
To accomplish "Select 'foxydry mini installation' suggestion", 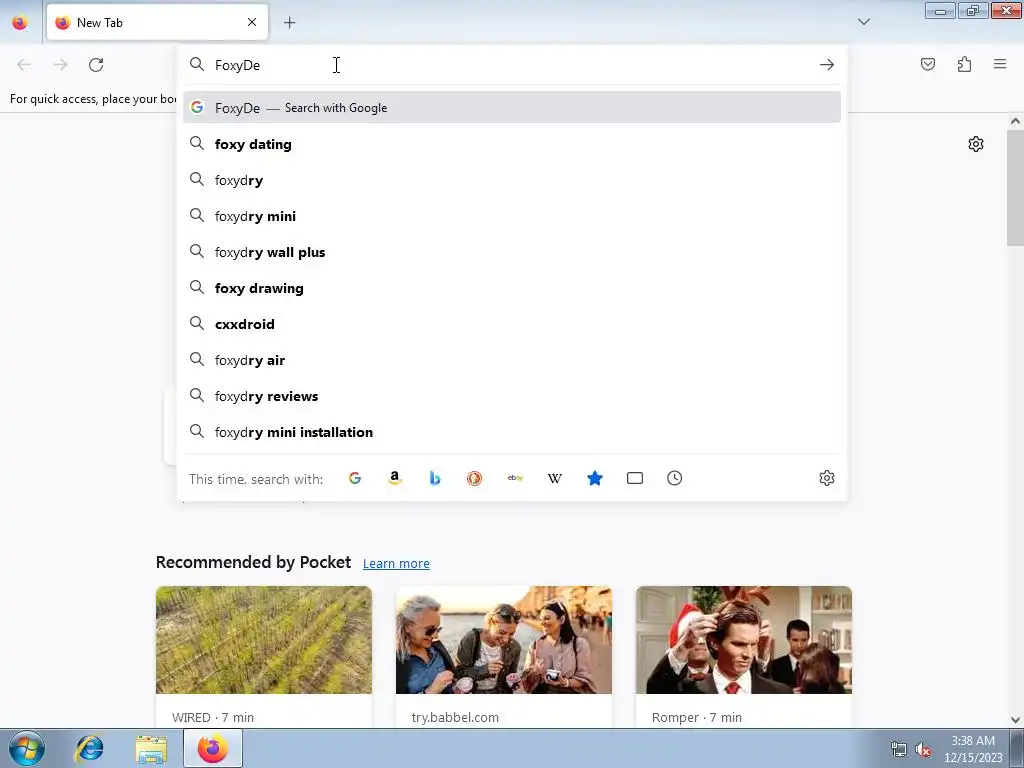I will 511,432.
